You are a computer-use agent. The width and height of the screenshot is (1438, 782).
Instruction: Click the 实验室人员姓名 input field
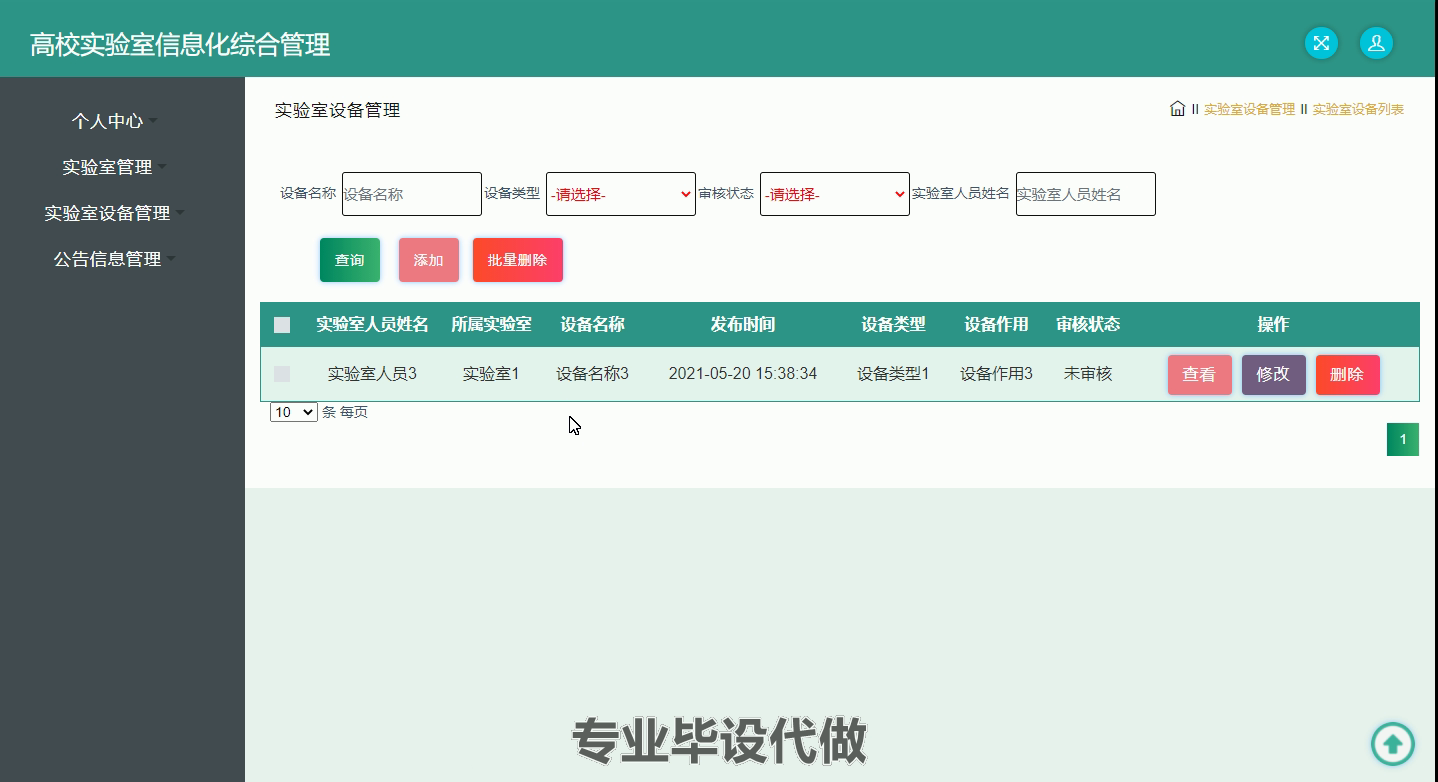[x=1086, y=194]
